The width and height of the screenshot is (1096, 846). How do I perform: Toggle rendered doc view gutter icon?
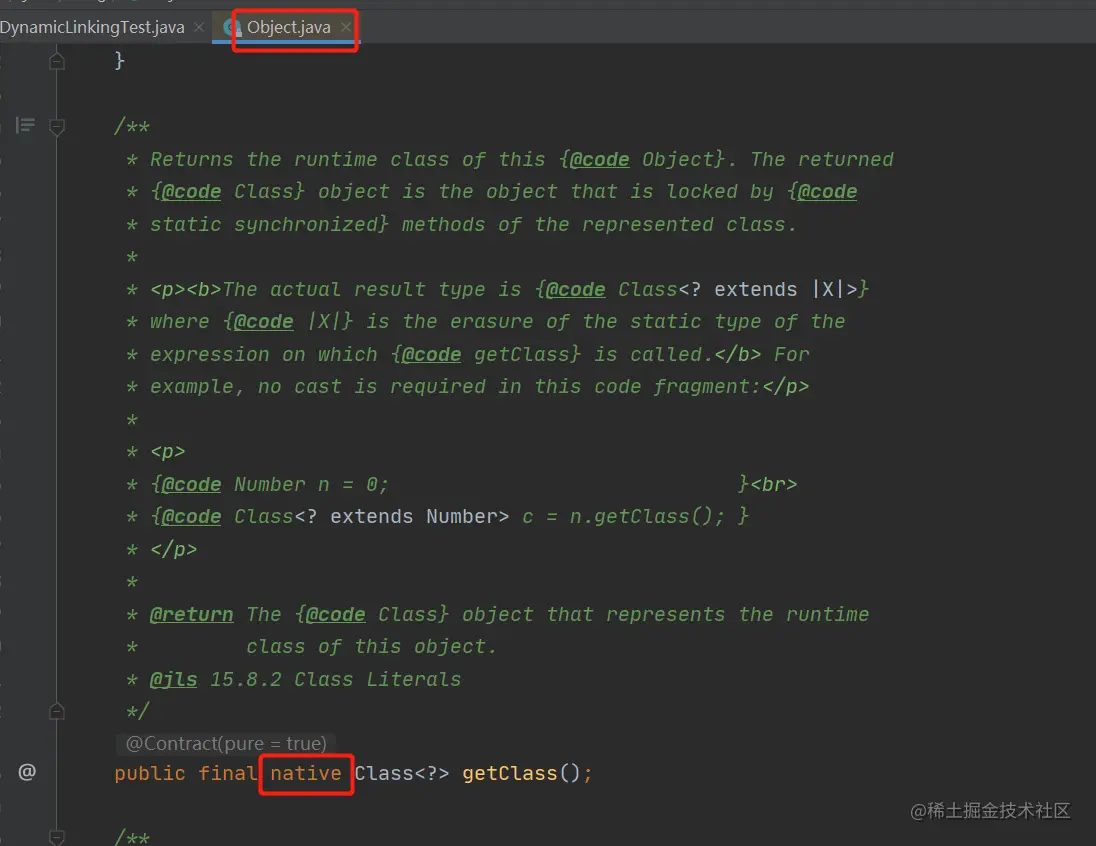25,126
